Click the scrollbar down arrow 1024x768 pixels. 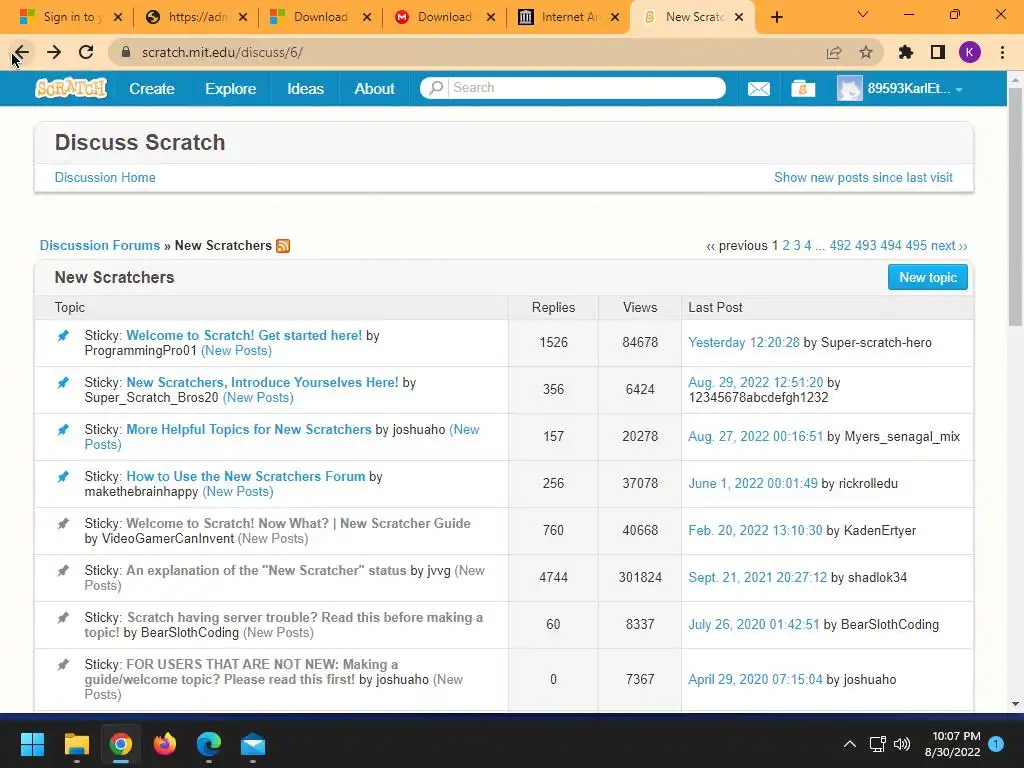coord(1015,704)
